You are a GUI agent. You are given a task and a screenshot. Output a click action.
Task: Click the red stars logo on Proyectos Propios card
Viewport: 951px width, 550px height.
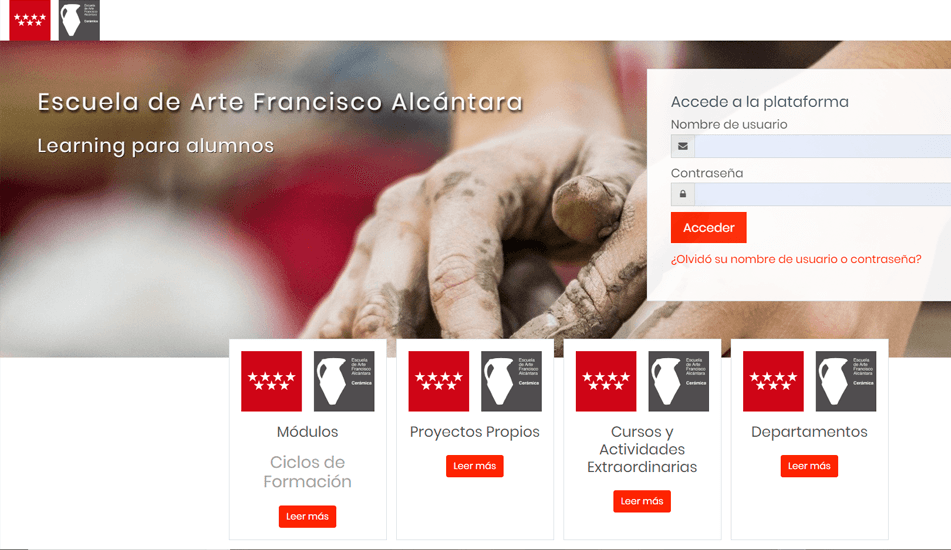[439, 381]
